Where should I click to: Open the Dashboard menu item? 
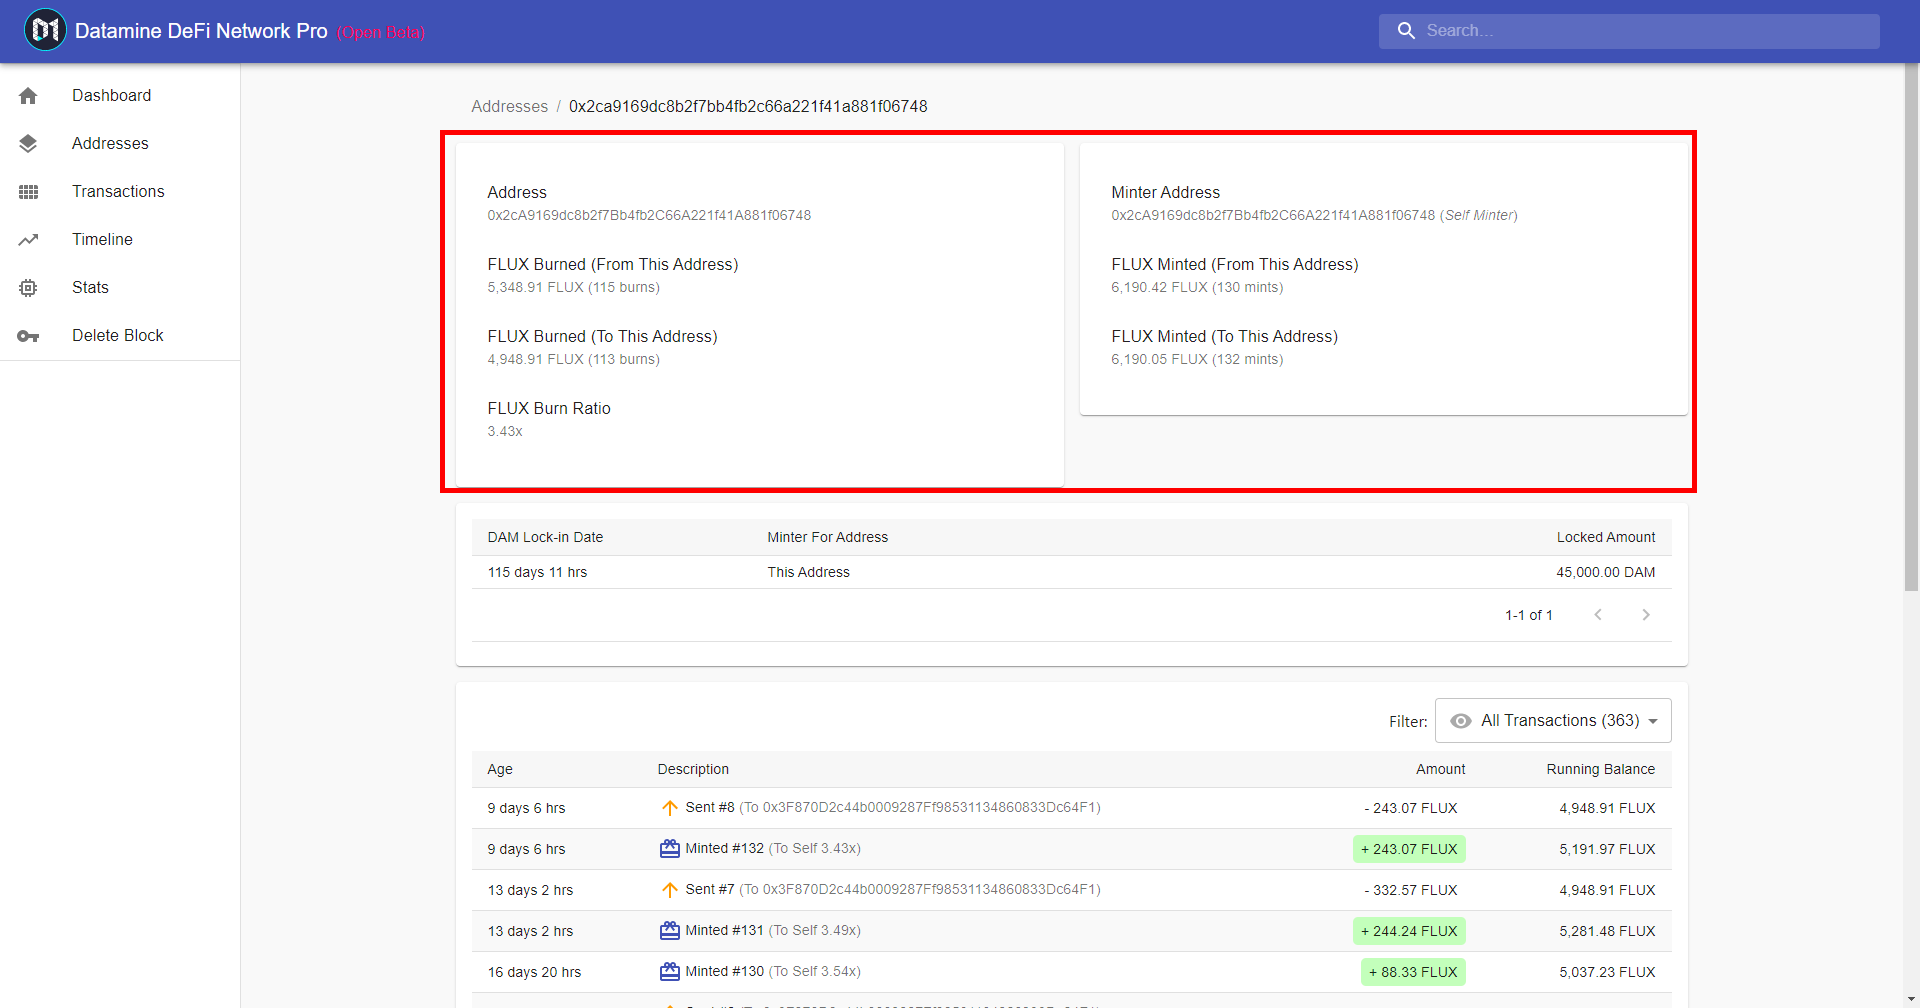(120, 96)
